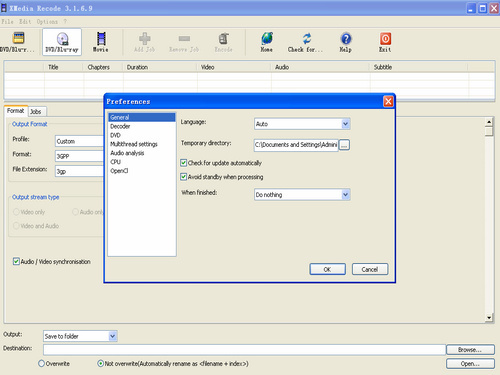Confirm preferences with OK button
The image size is (500, 375).
point(327,269)
